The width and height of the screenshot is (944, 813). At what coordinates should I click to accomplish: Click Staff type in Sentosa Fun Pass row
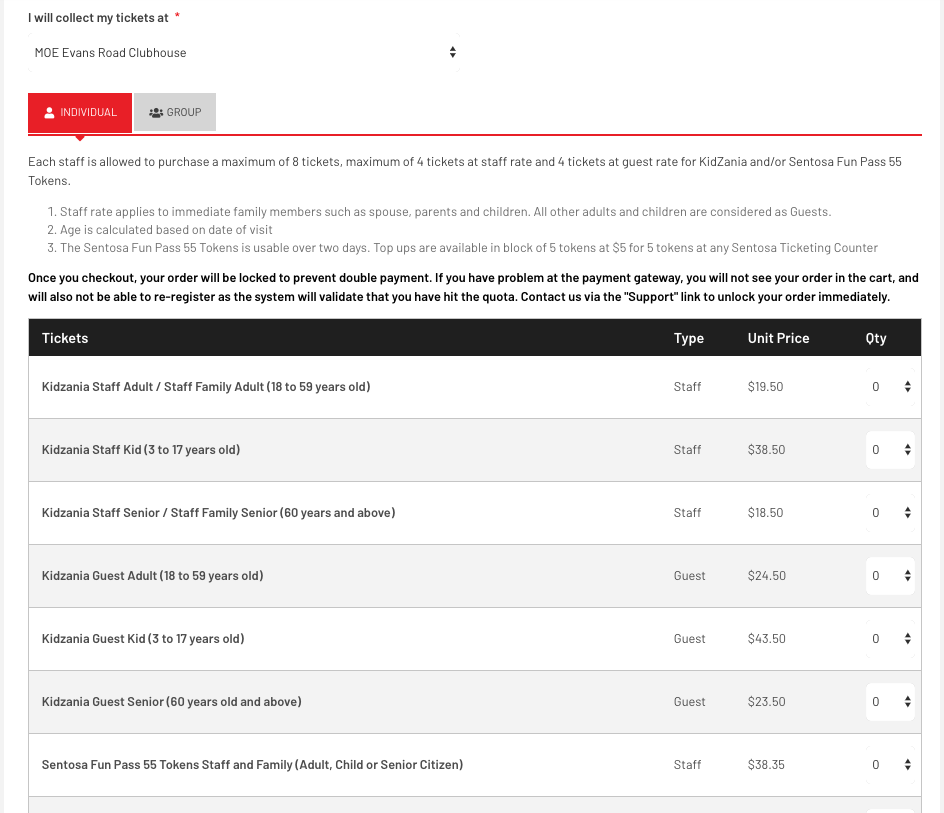(687, 765)
